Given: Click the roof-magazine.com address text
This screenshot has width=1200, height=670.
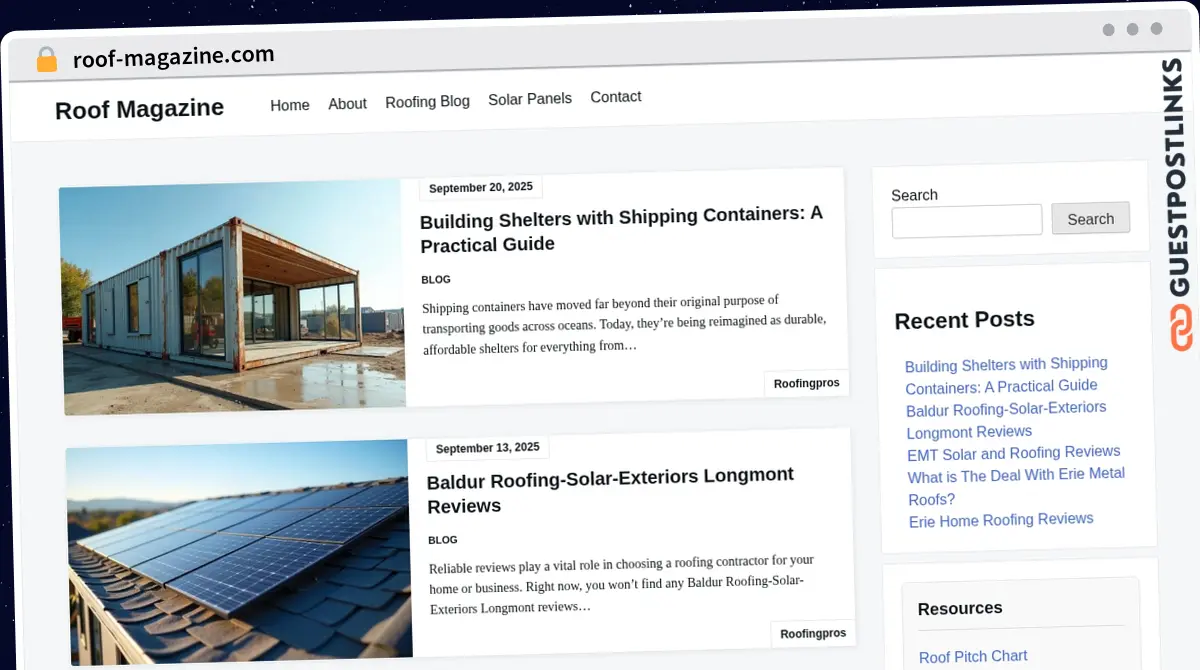Looking at the screenshot, I should click(173, 57).
